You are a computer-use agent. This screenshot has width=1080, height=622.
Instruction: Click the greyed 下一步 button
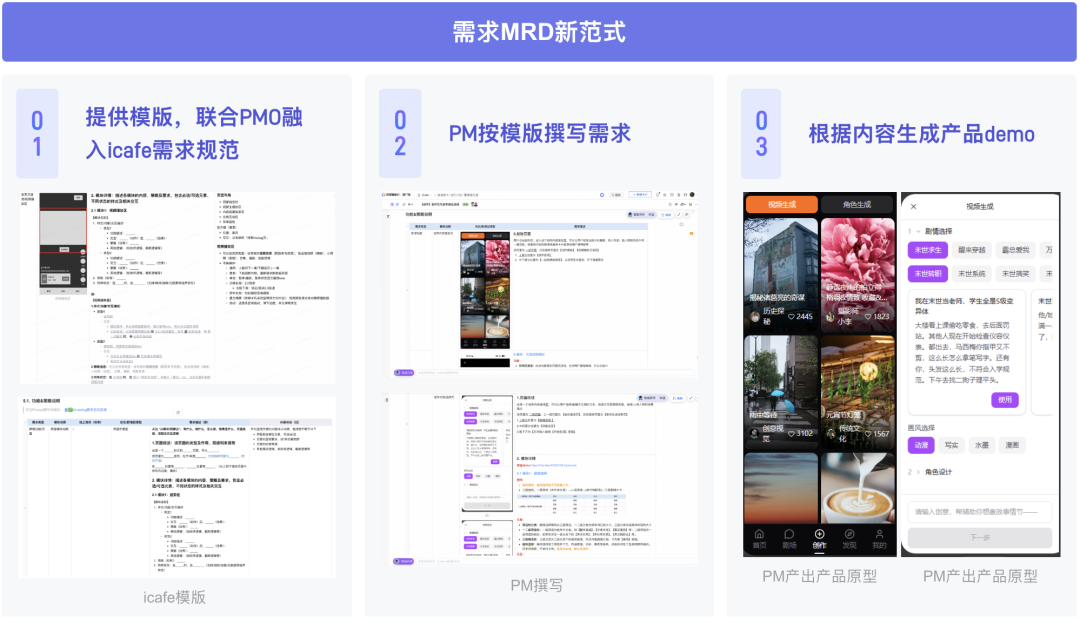(x=979, y=537)
